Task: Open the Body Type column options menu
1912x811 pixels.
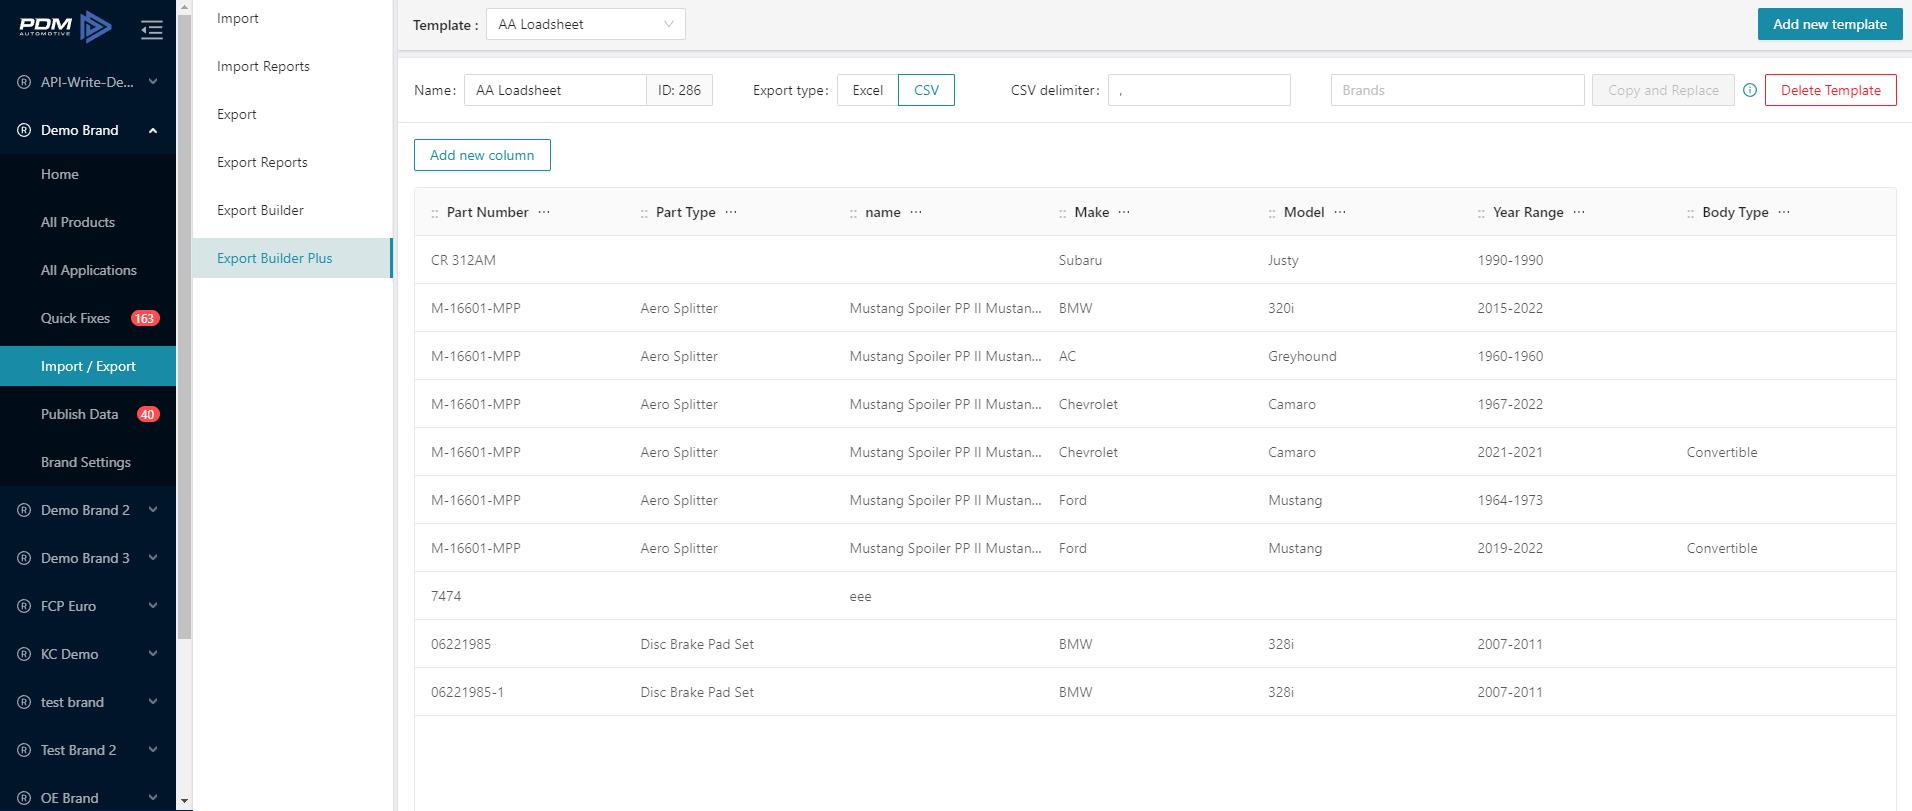Action: click(x=1784, y=212)
